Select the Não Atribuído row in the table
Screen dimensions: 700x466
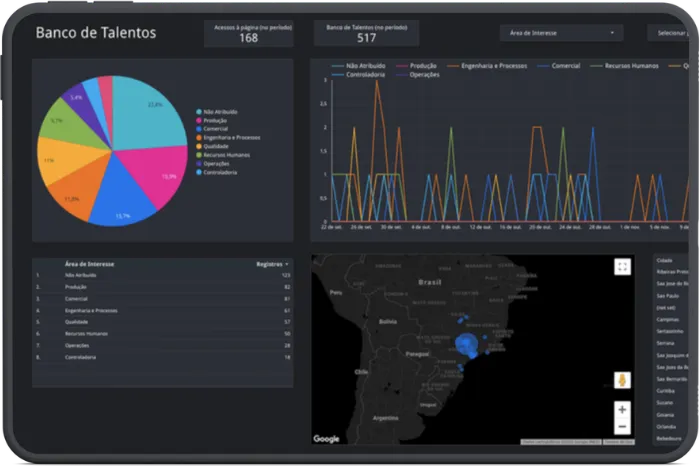tap(162, 275)
